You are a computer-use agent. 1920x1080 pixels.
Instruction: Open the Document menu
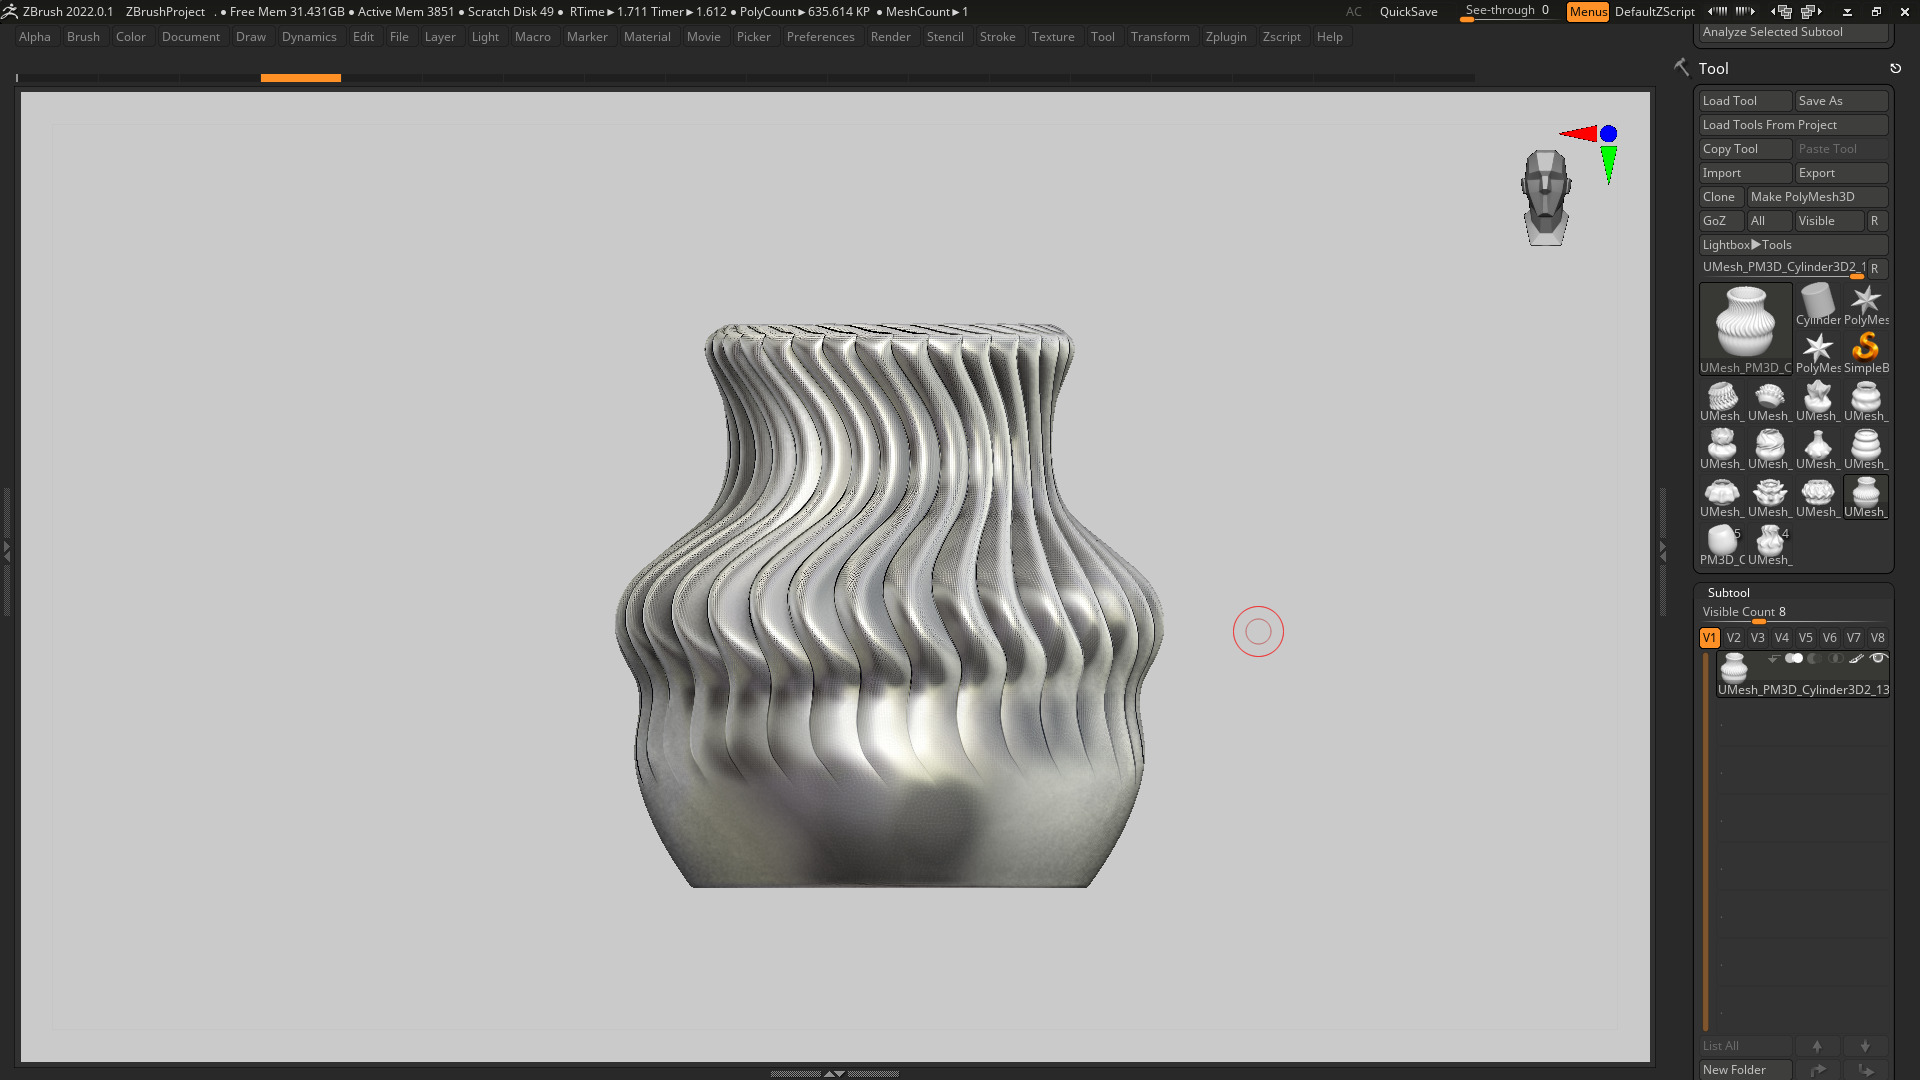(x=190, y=36)
